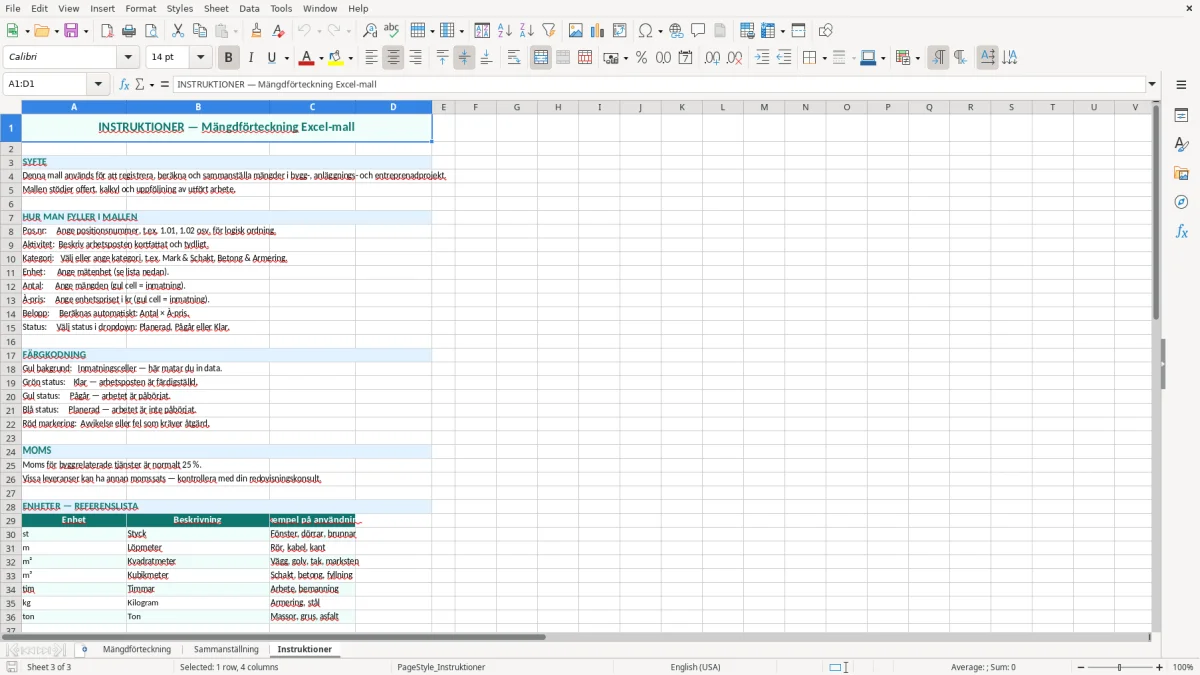Insert Hyperlink globe icon
The image size is (1200, 675).
[x=677, y=31]
